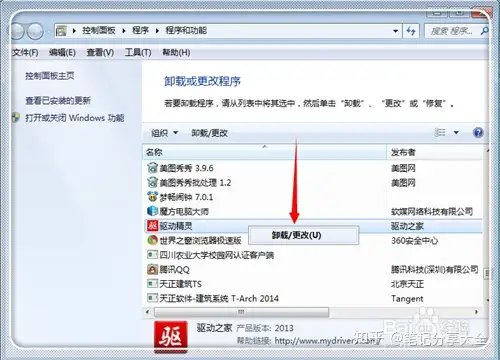The width and height of the screenshot is (500, 360).
Task: Open the 查看已安装的更新 link
Action: click(x=58, y=100)
